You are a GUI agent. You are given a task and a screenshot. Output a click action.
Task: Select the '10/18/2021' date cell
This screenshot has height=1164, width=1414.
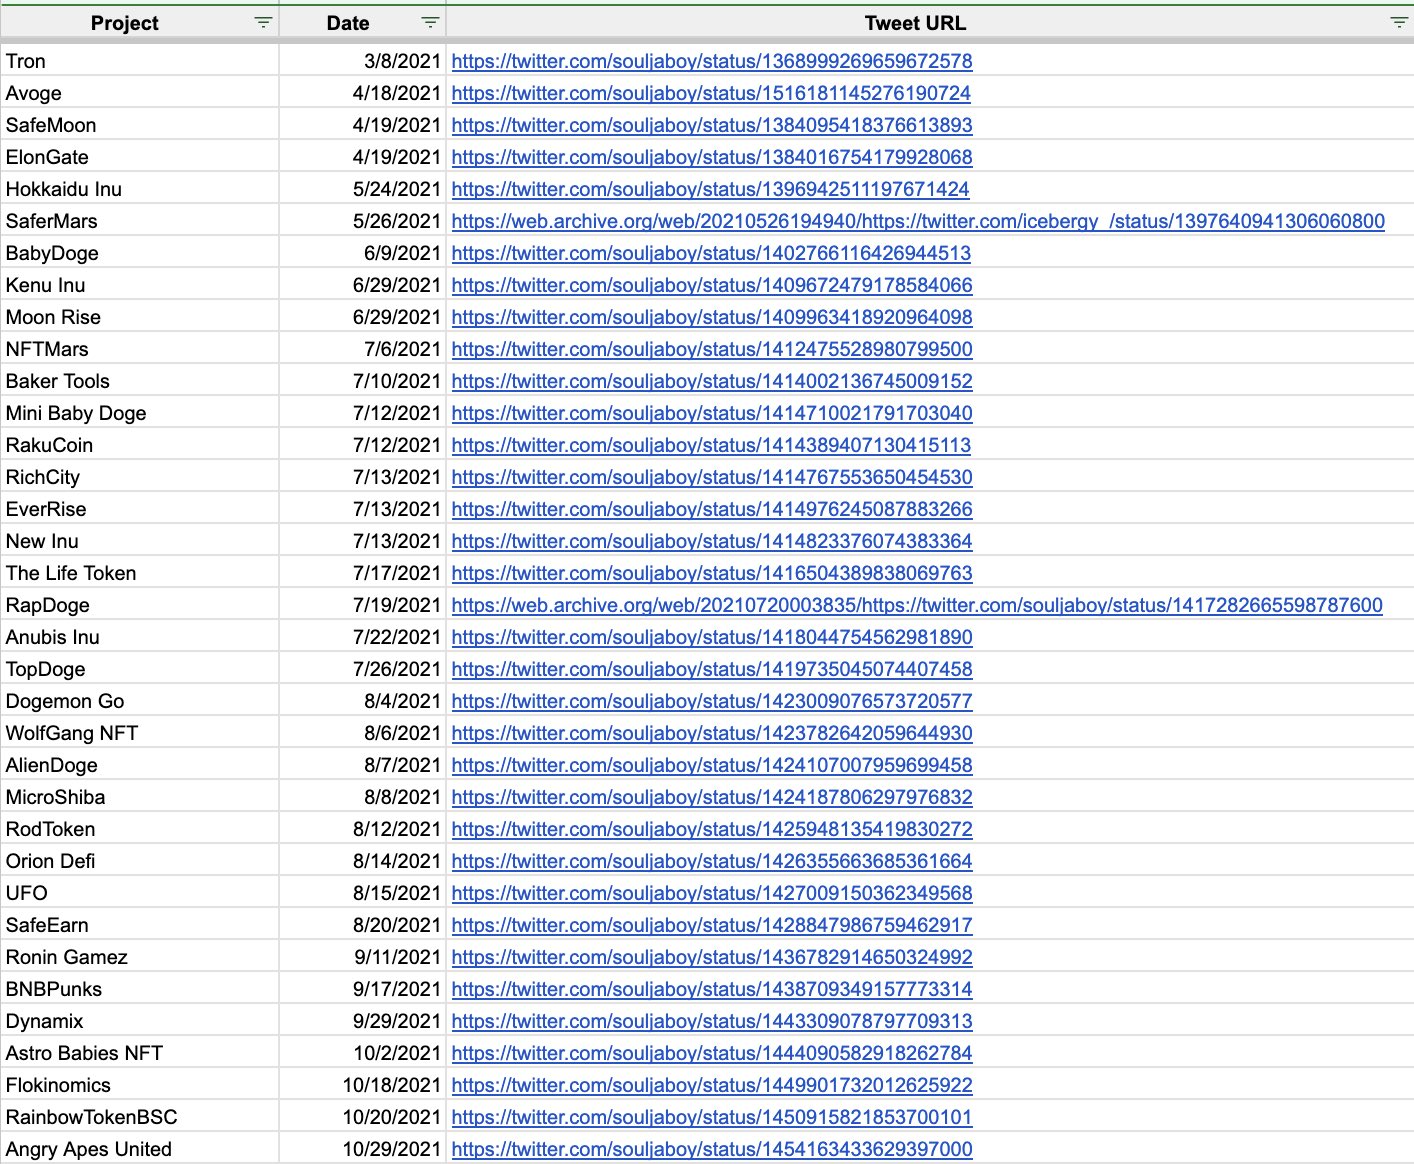(362, 1085)
